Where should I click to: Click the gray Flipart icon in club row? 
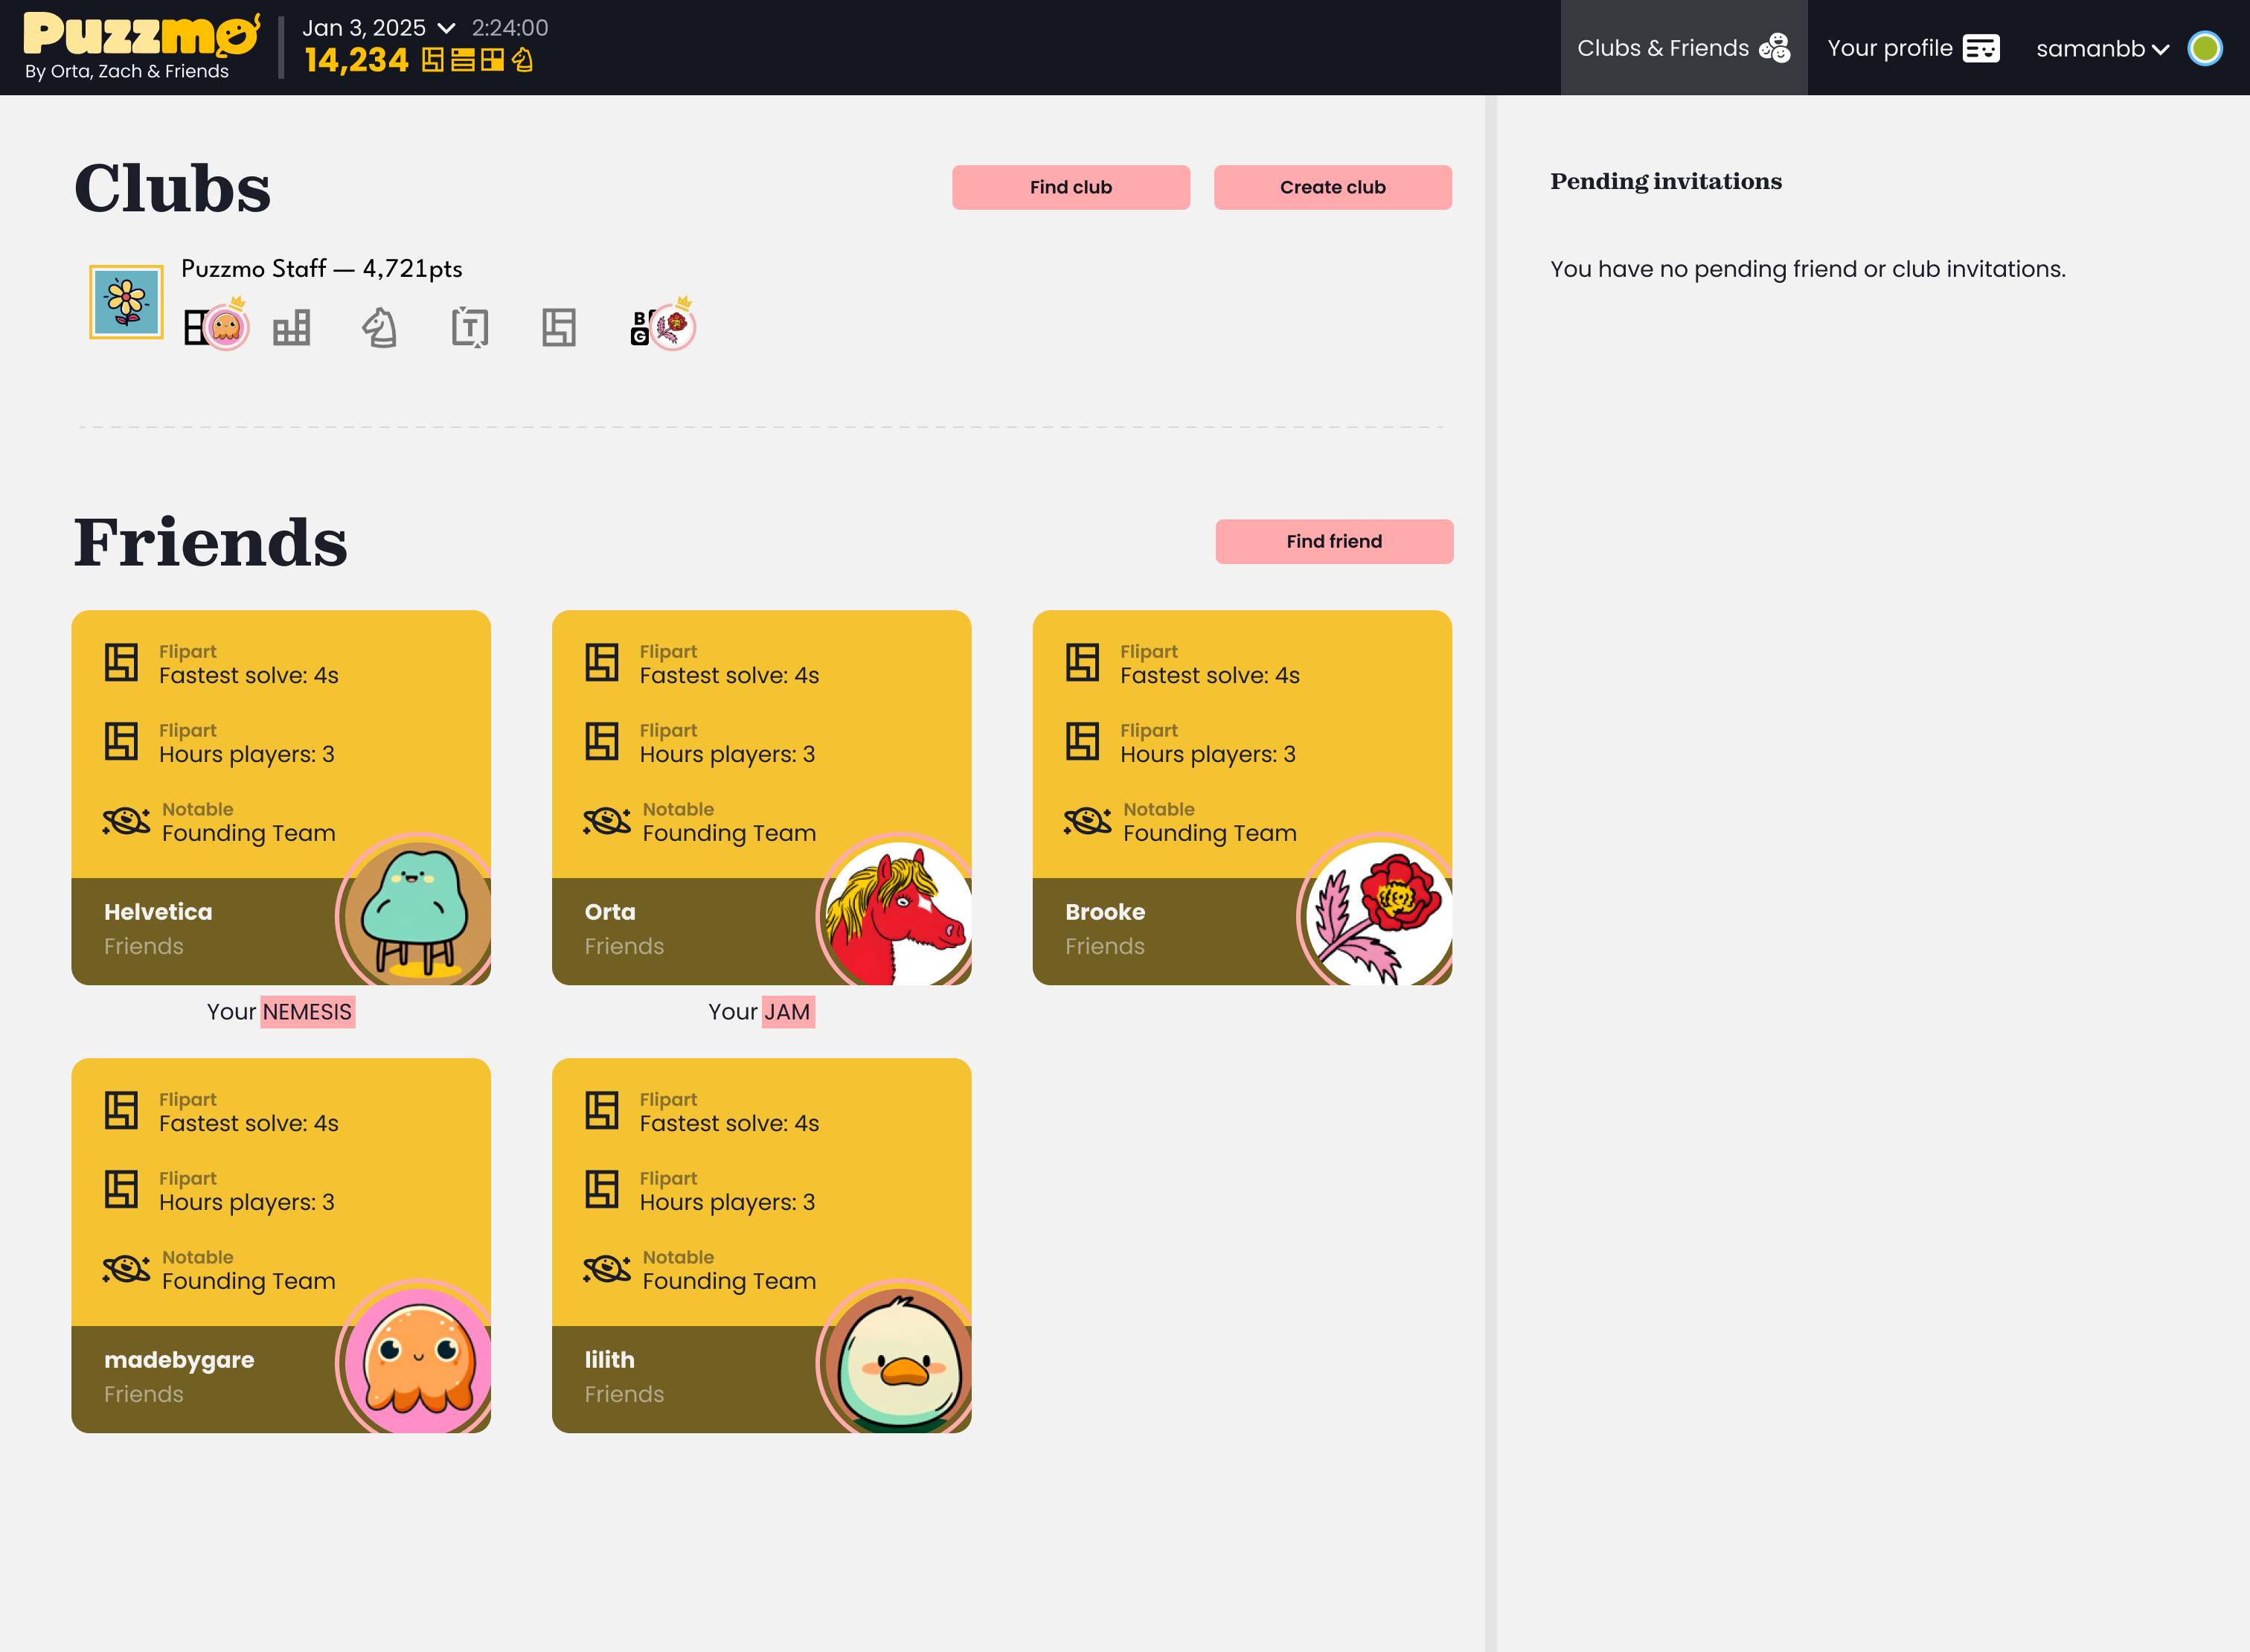[558, 328]
